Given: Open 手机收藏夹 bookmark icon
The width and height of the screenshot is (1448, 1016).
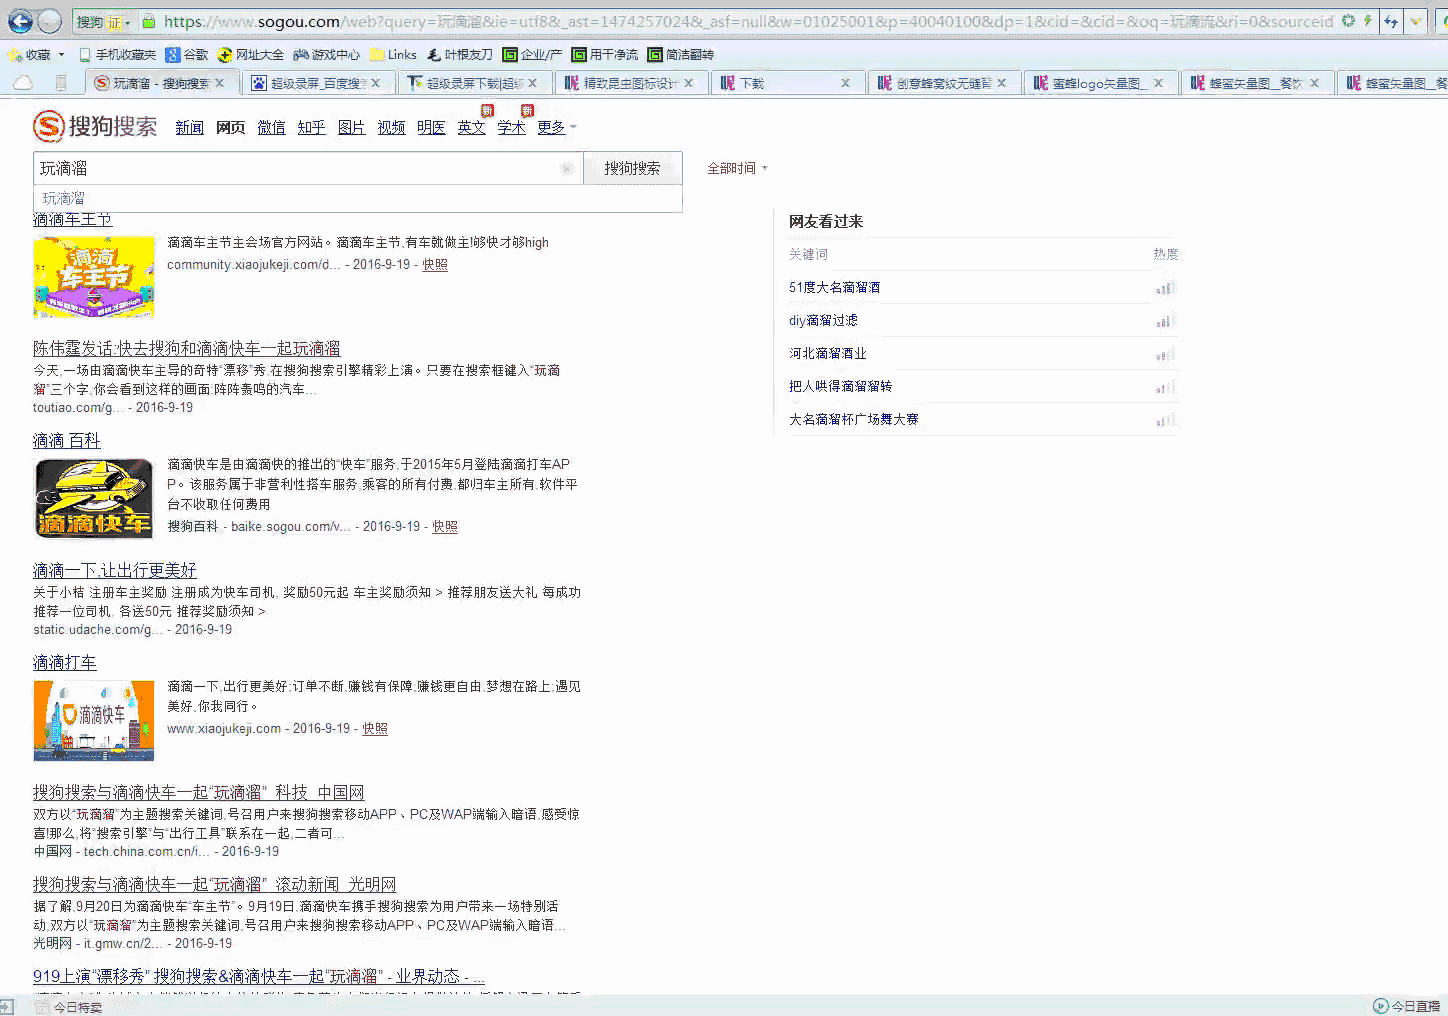Looking at the screenshot, I should (85, 55).
